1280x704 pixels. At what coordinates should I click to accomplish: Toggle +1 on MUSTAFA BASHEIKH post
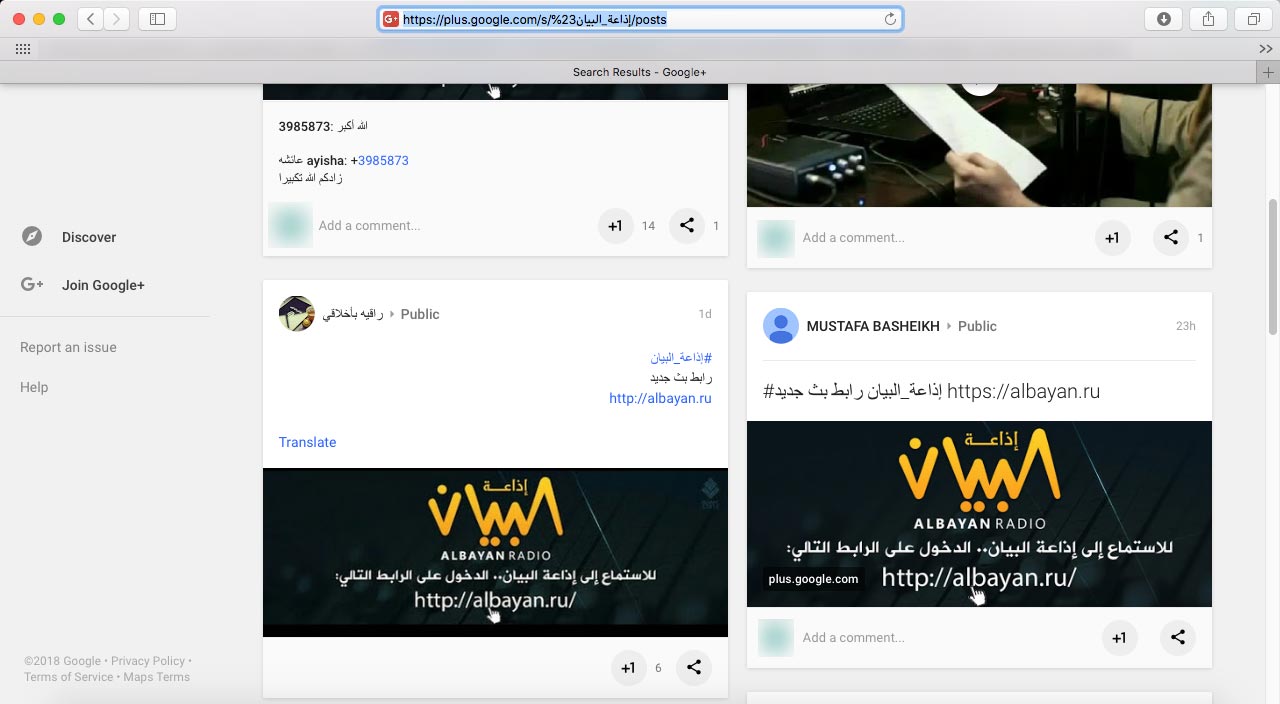[1119, 638]
